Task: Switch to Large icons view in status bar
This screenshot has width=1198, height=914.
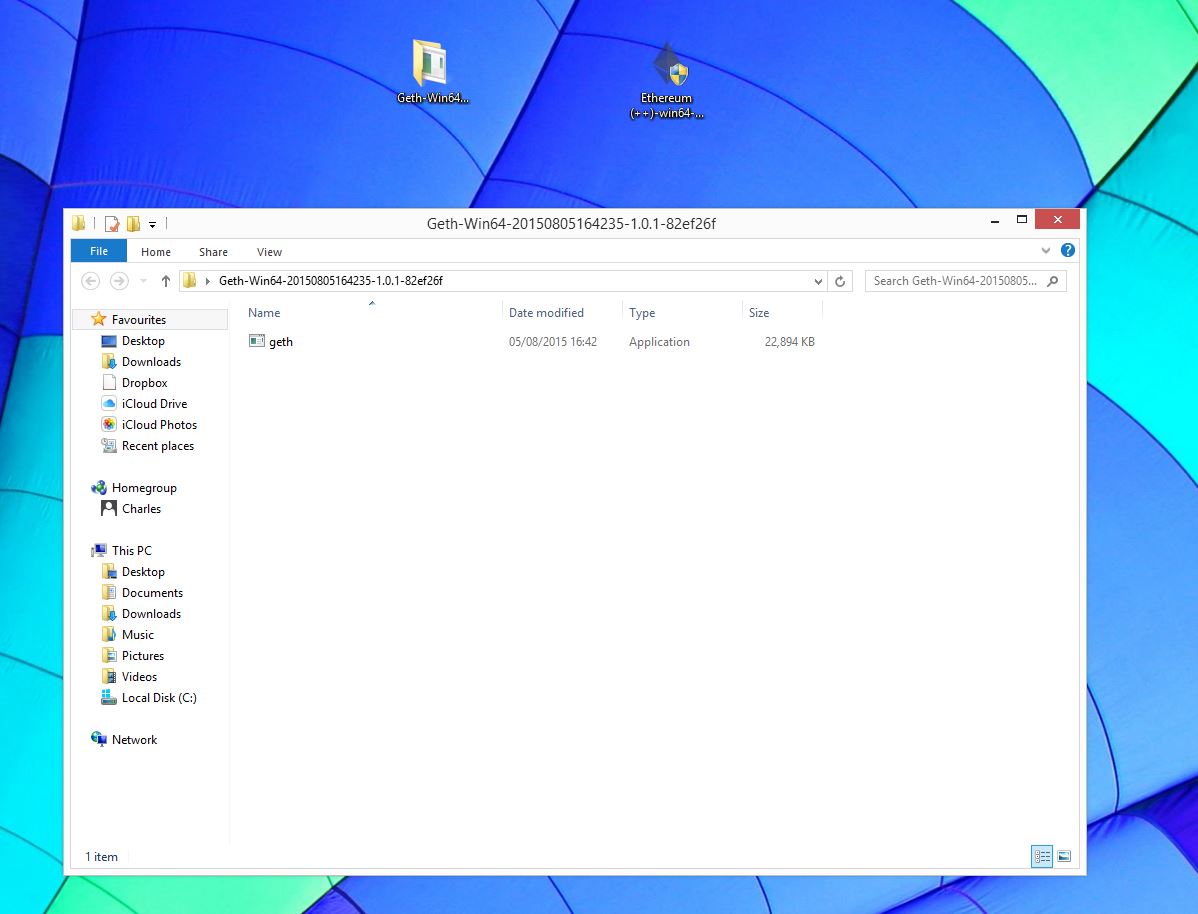Action: click(x=1064, y=857)
